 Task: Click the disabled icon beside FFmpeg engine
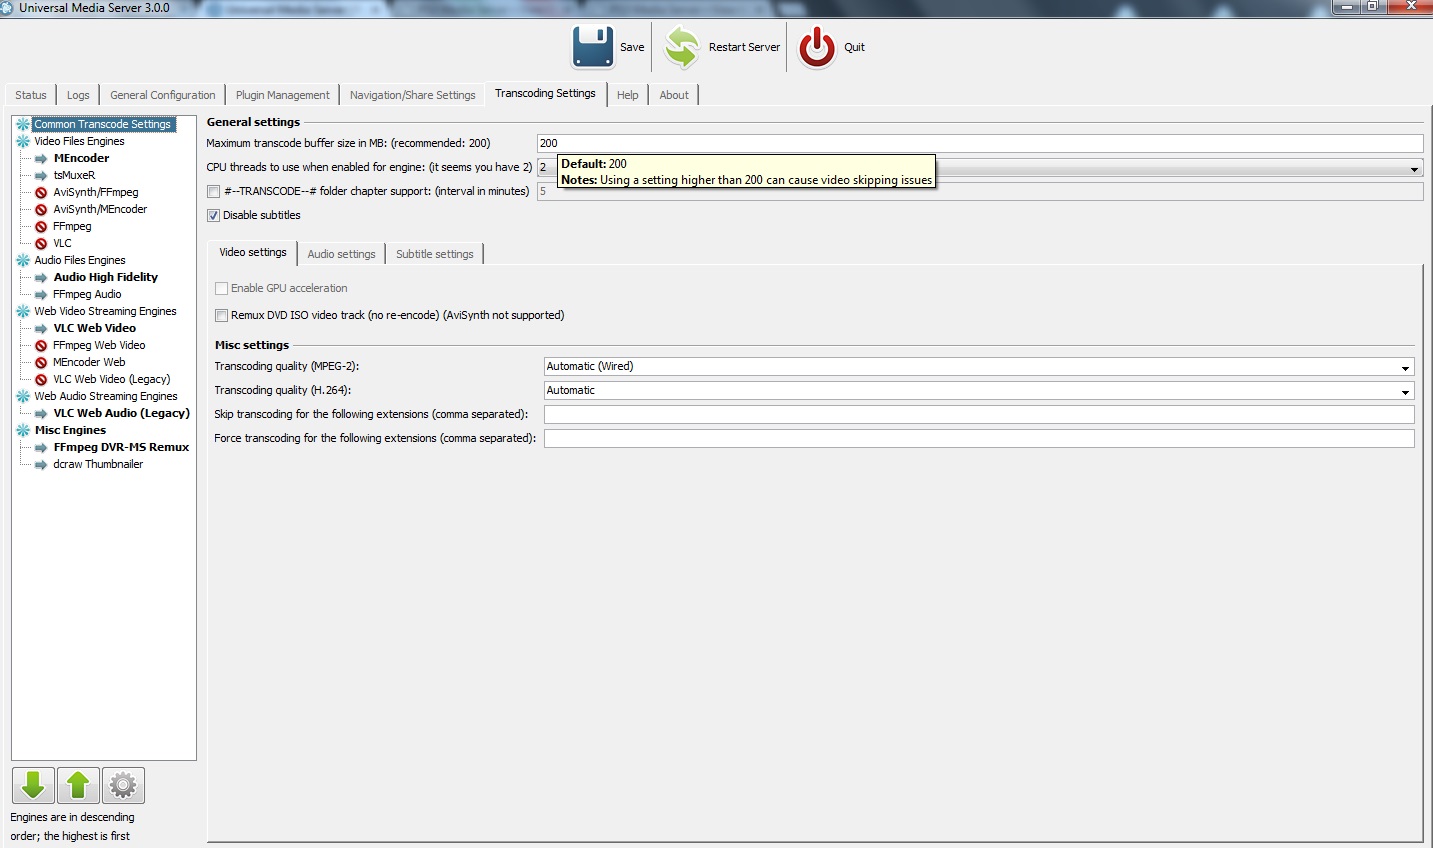tap(41, 227)
